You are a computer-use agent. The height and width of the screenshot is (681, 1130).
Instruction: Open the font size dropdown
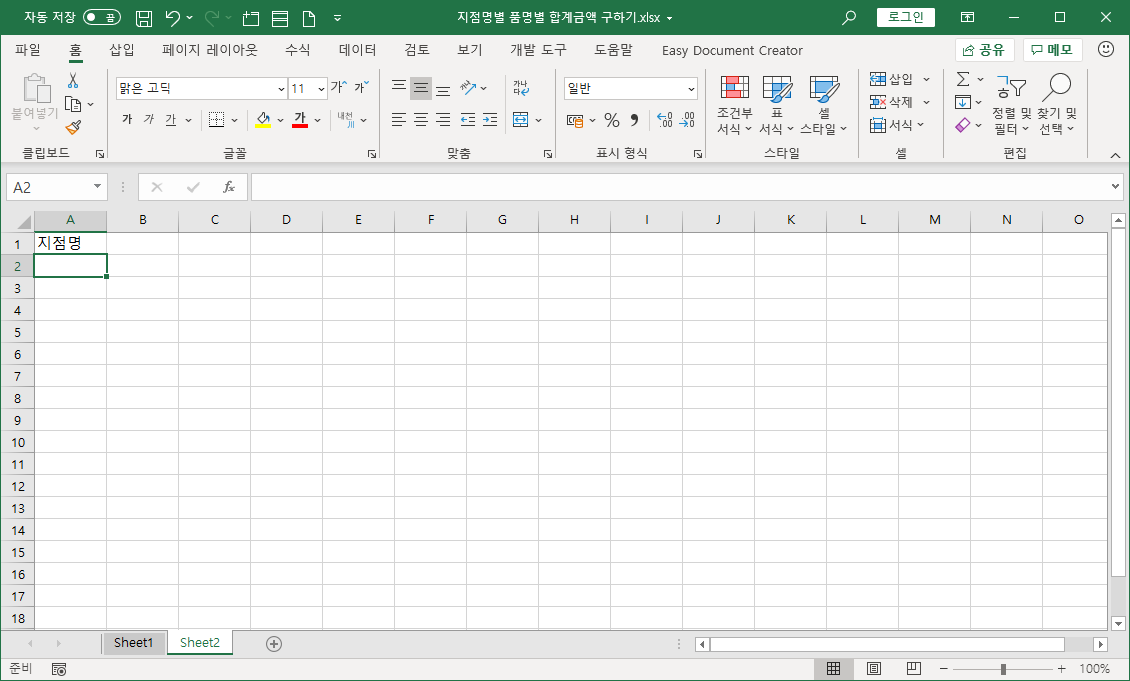point(321,89)
